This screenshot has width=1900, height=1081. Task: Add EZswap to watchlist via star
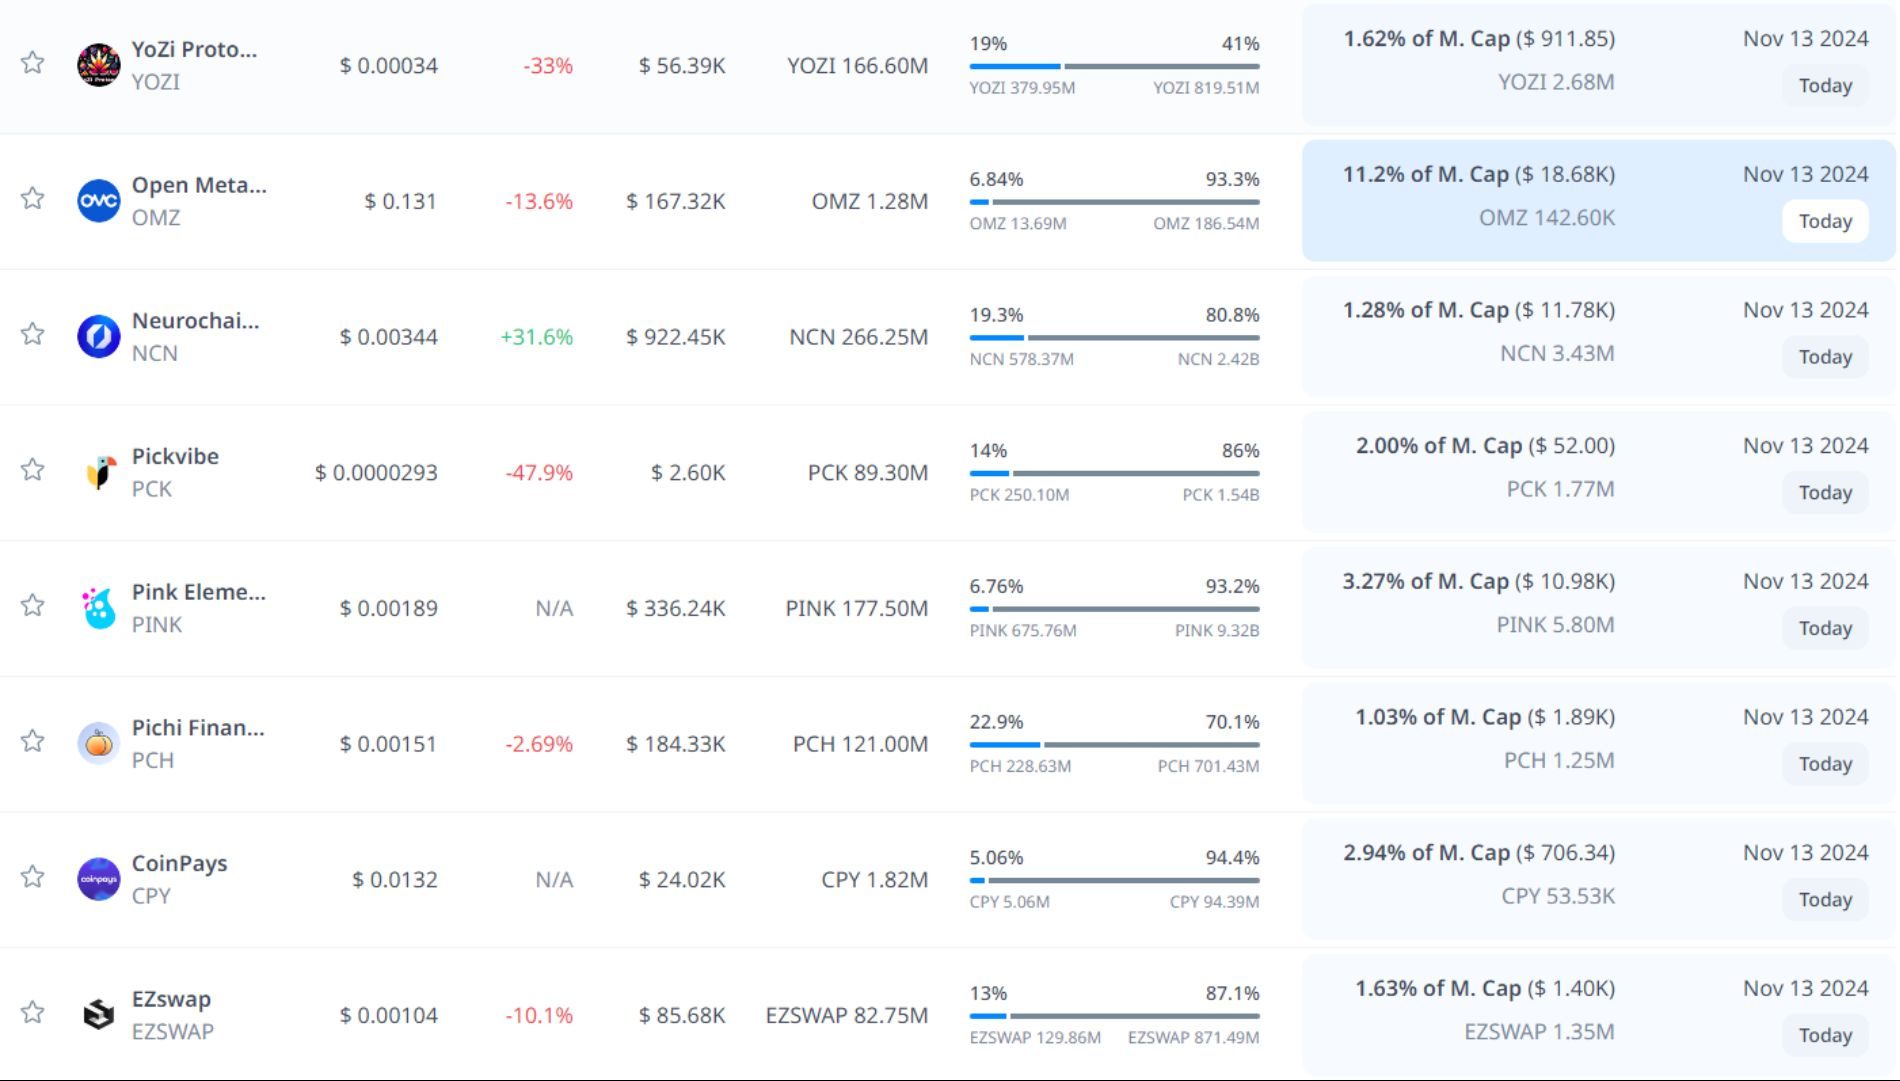click(33, 1012)
